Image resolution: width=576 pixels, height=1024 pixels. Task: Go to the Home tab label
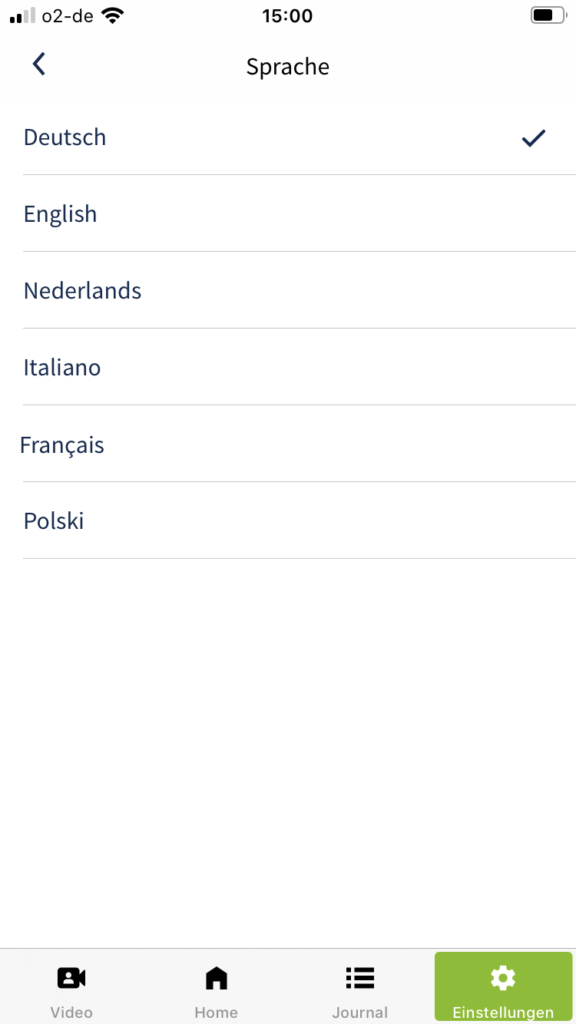pos(216,1012)
